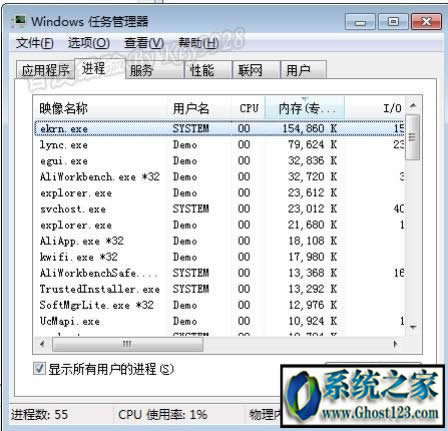Viewport: 448px width, 431px height.
Task: Select the UcMapi.exe process row
Action: (x=219, y=321)
